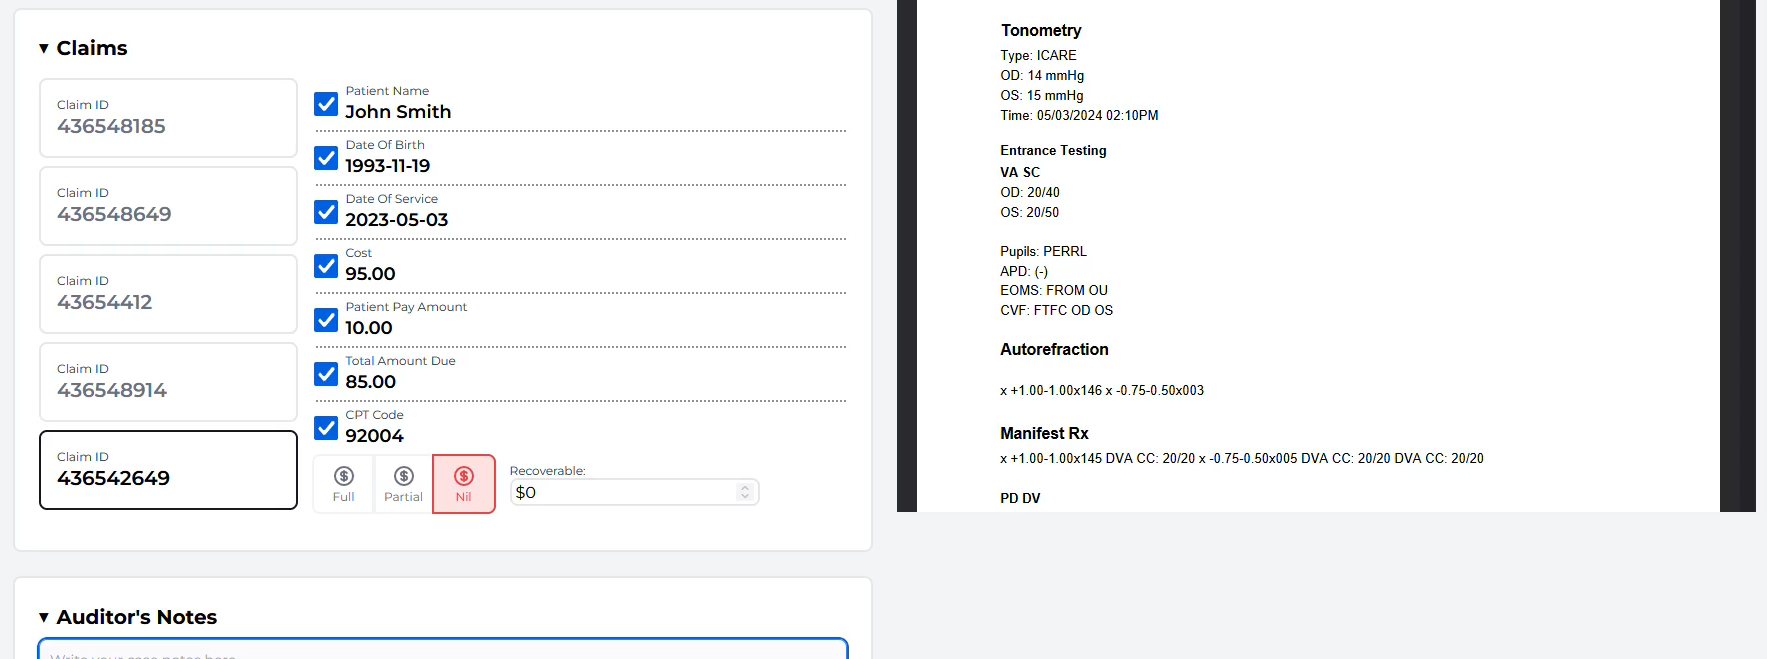Select the active claim 436542649
Screen dimensions: 1767x659
(168, 470)
